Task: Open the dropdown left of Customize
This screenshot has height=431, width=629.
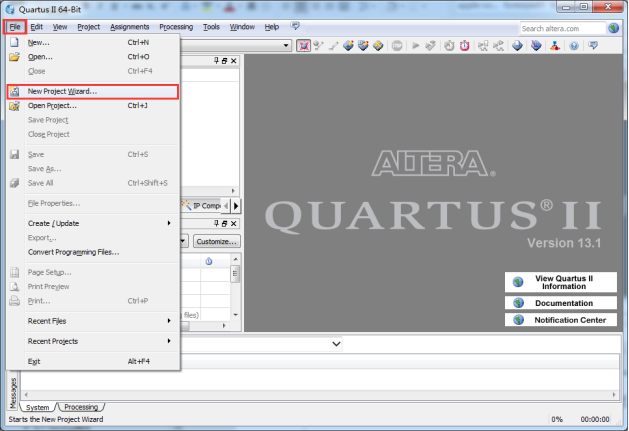Action: click(x=183, y=241)
